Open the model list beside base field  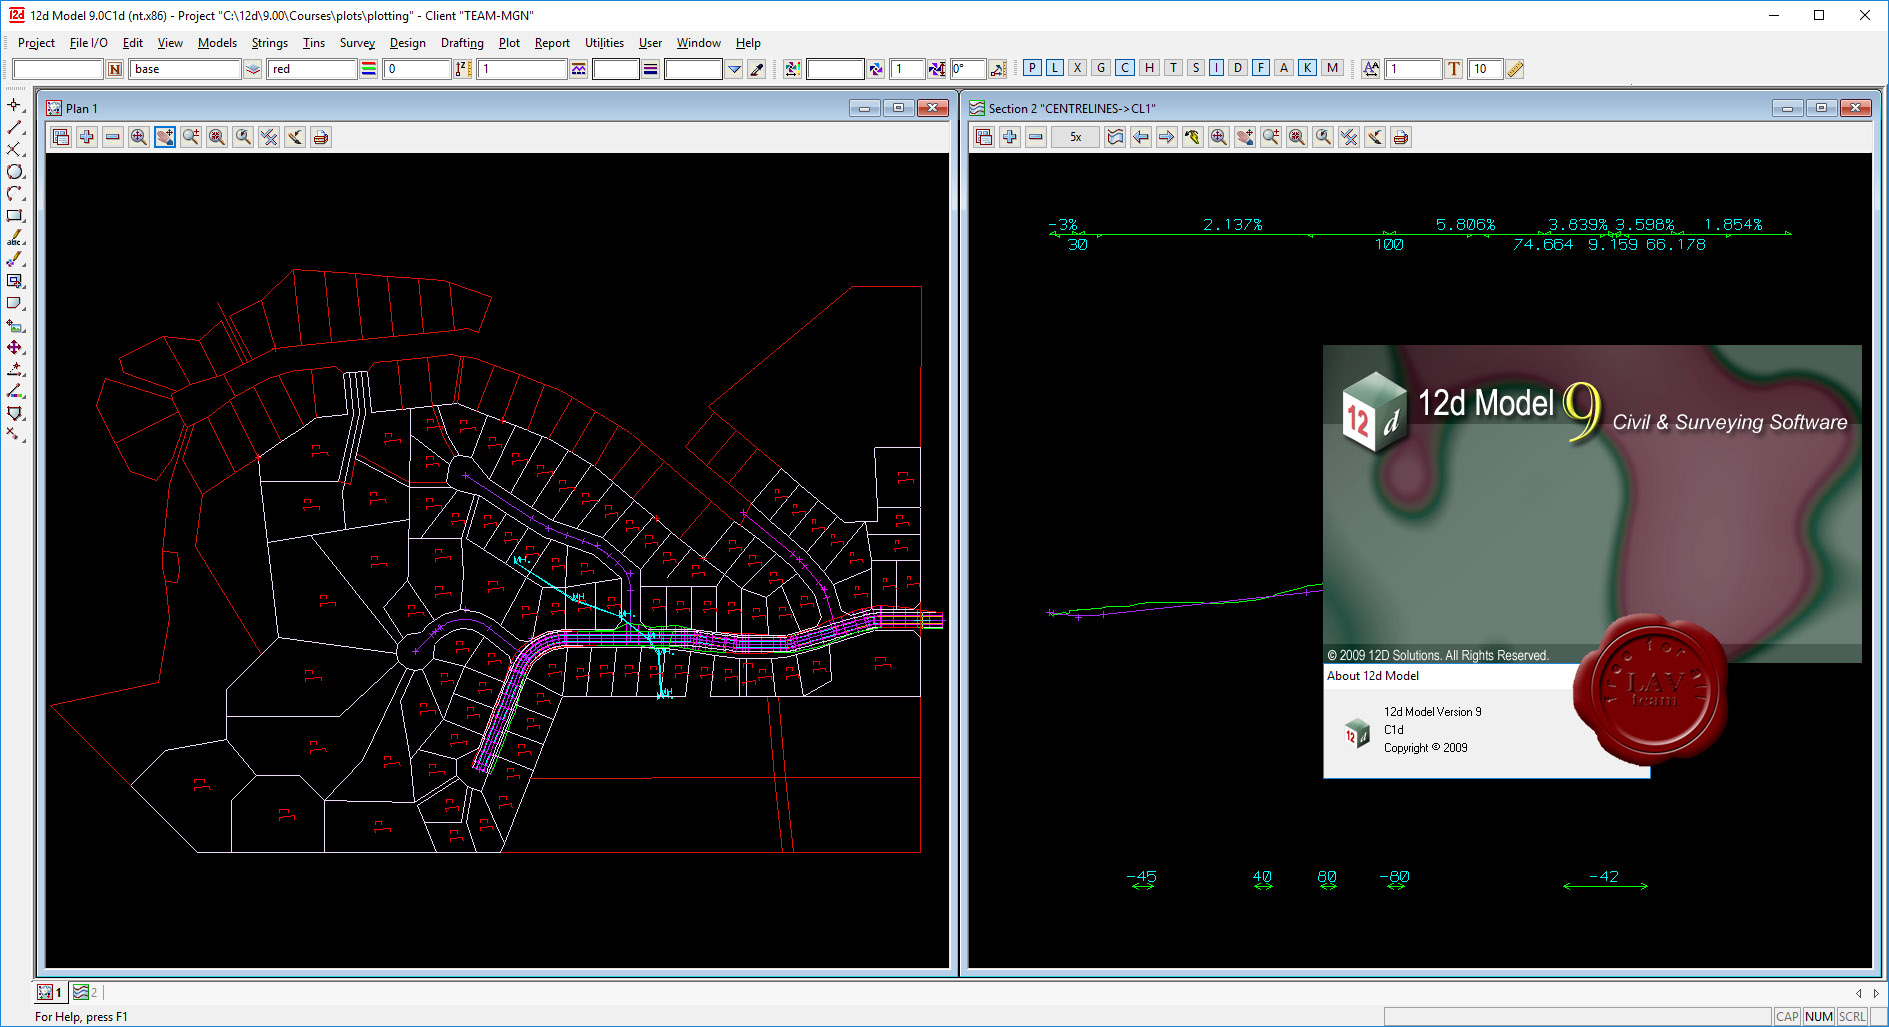click(x=253, y=69)
